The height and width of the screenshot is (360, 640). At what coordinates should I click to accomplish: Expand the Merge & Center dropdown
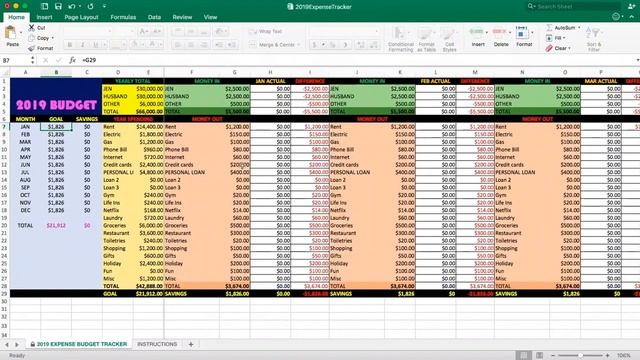point(299,44)
